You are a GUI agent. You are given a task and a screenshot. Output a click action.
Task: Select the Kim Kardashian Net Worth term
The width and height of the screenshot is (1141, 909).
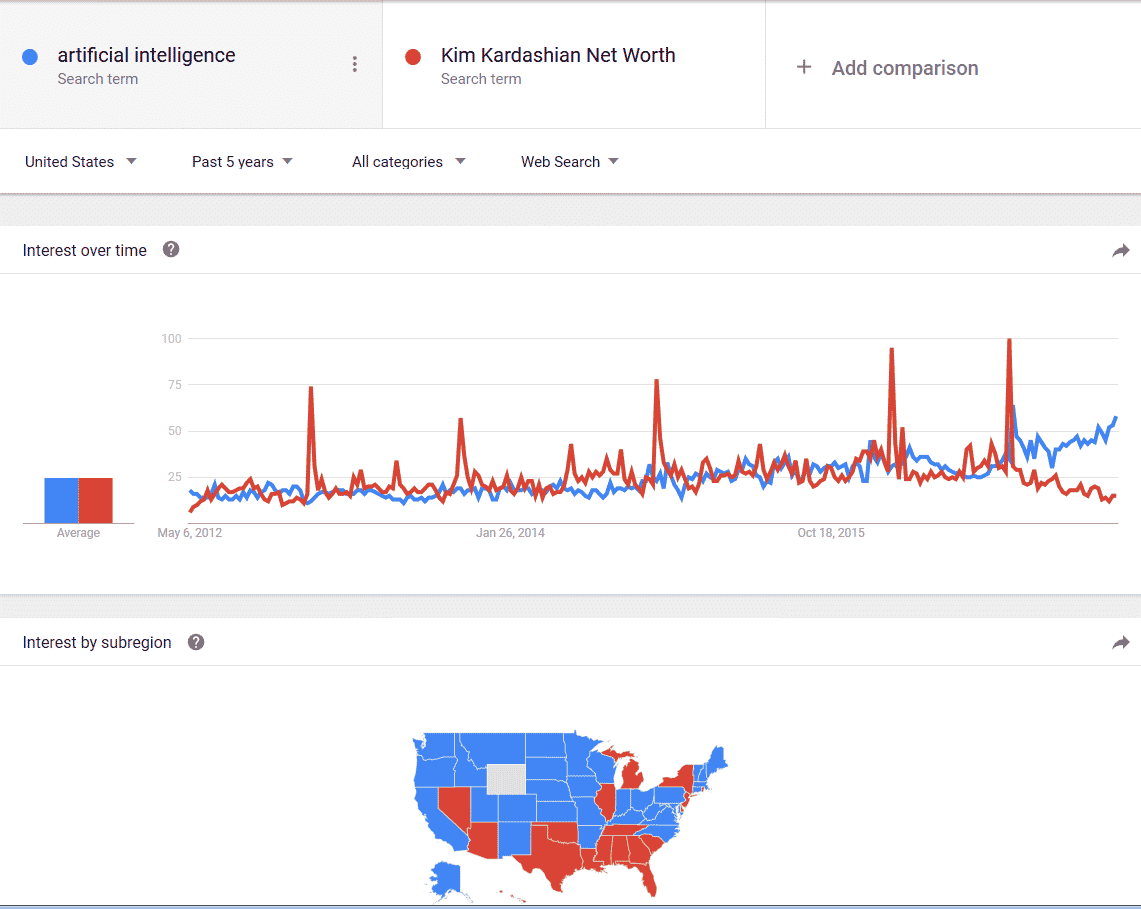coord(557,56)
